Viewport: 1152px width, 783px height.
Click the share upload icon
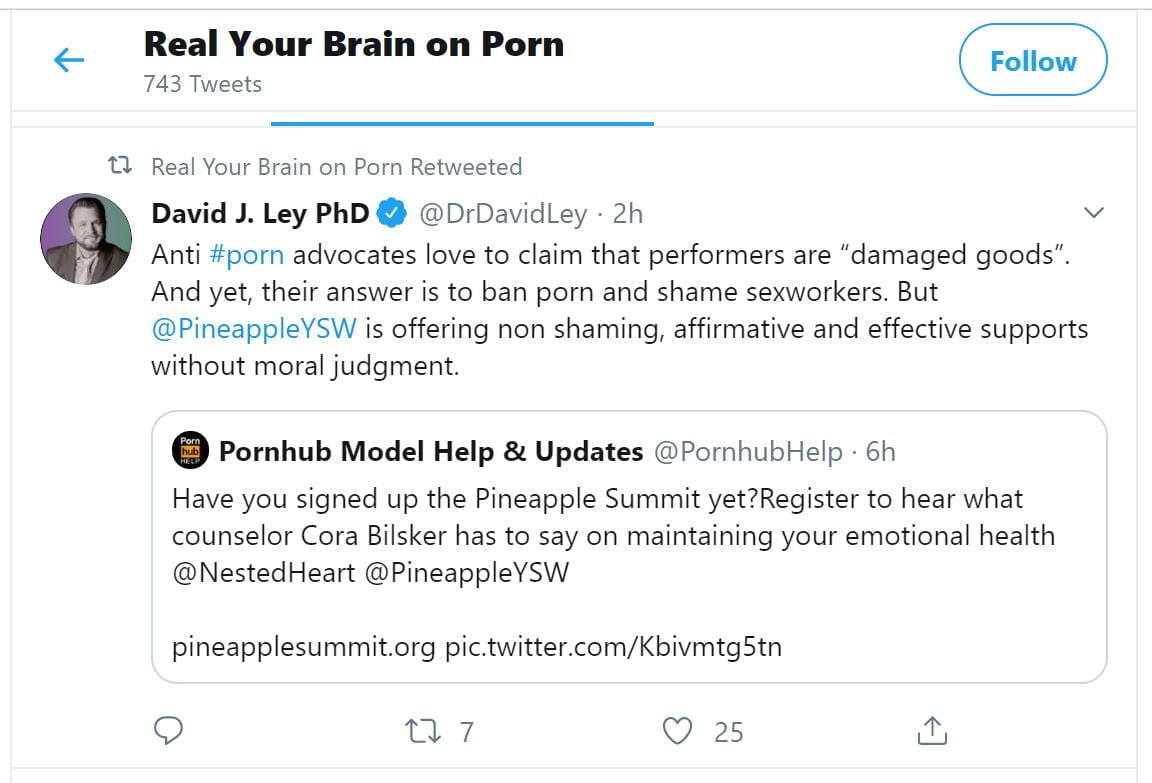click(x=931, y=731)
